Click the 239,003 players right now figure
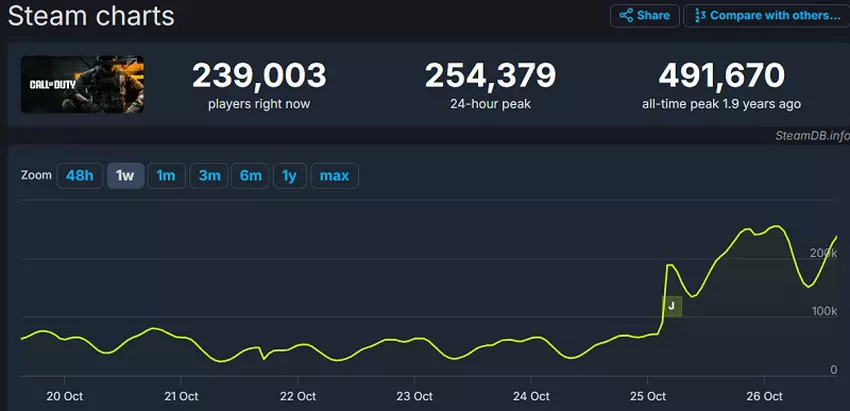850x411 pixels. click(259, 76)
